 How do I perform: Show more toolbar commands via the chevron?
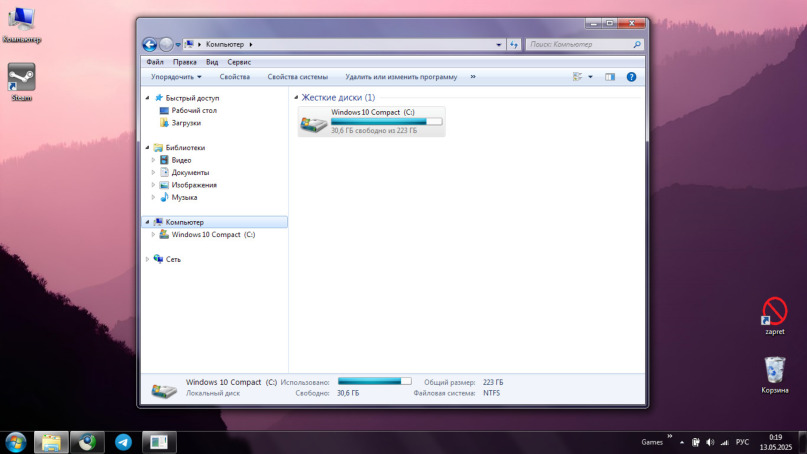473,77
